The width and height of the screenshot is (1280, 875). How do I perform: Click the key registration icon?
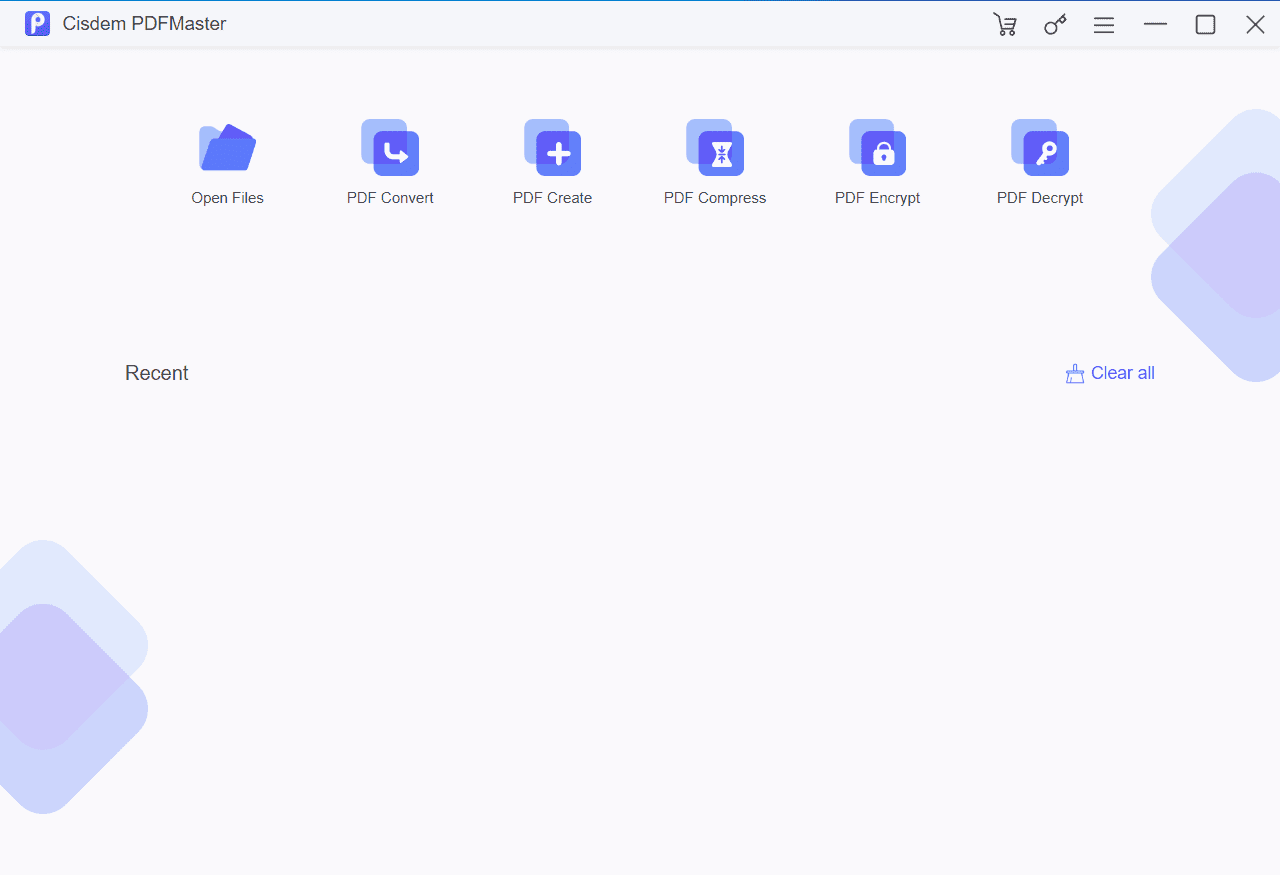click(1055, 24)
